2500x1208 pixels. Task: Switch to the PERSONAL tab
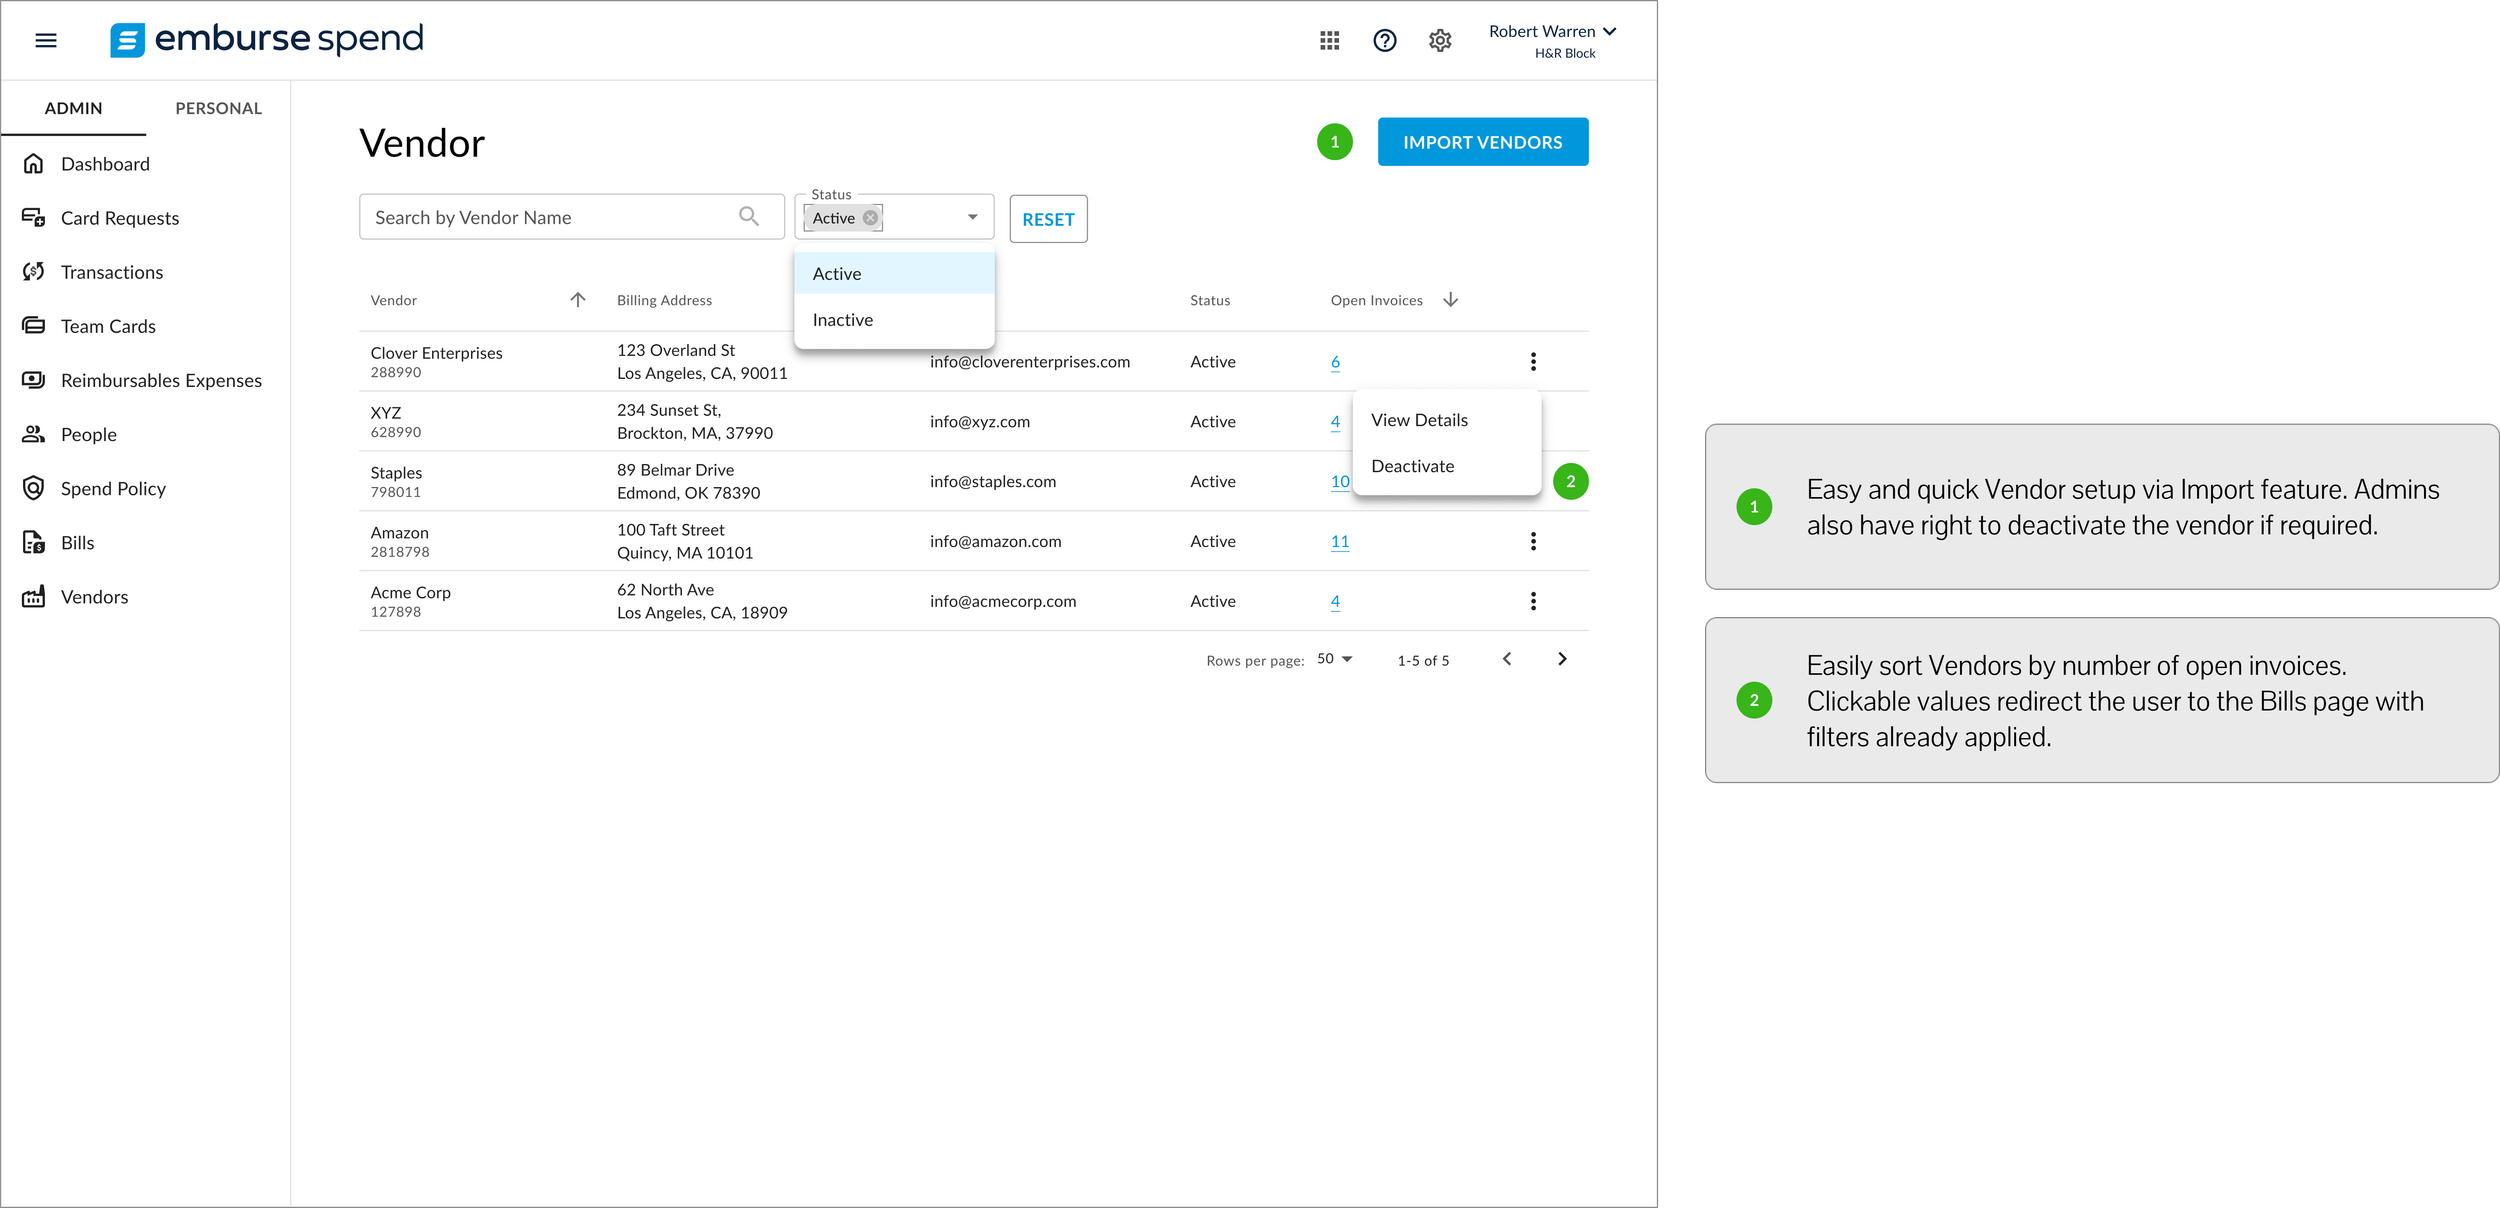[218, 108]
